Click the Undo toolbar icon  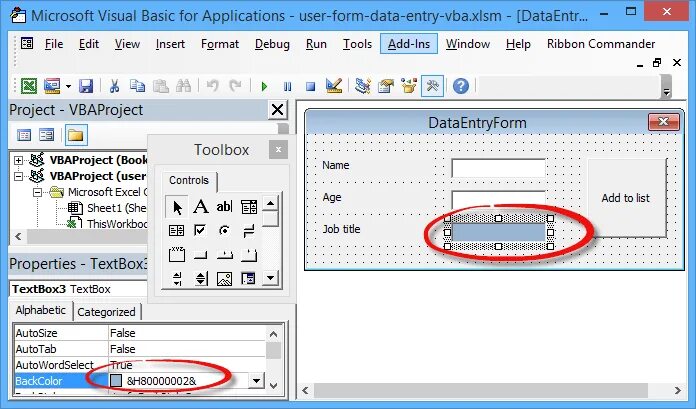213,85
